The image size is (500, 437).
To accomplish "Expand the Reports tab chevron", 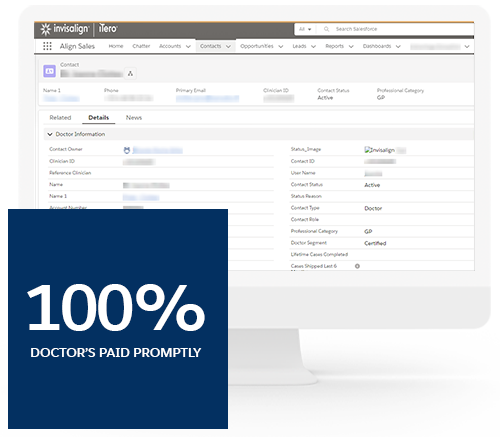I will [x=351, y=46].
